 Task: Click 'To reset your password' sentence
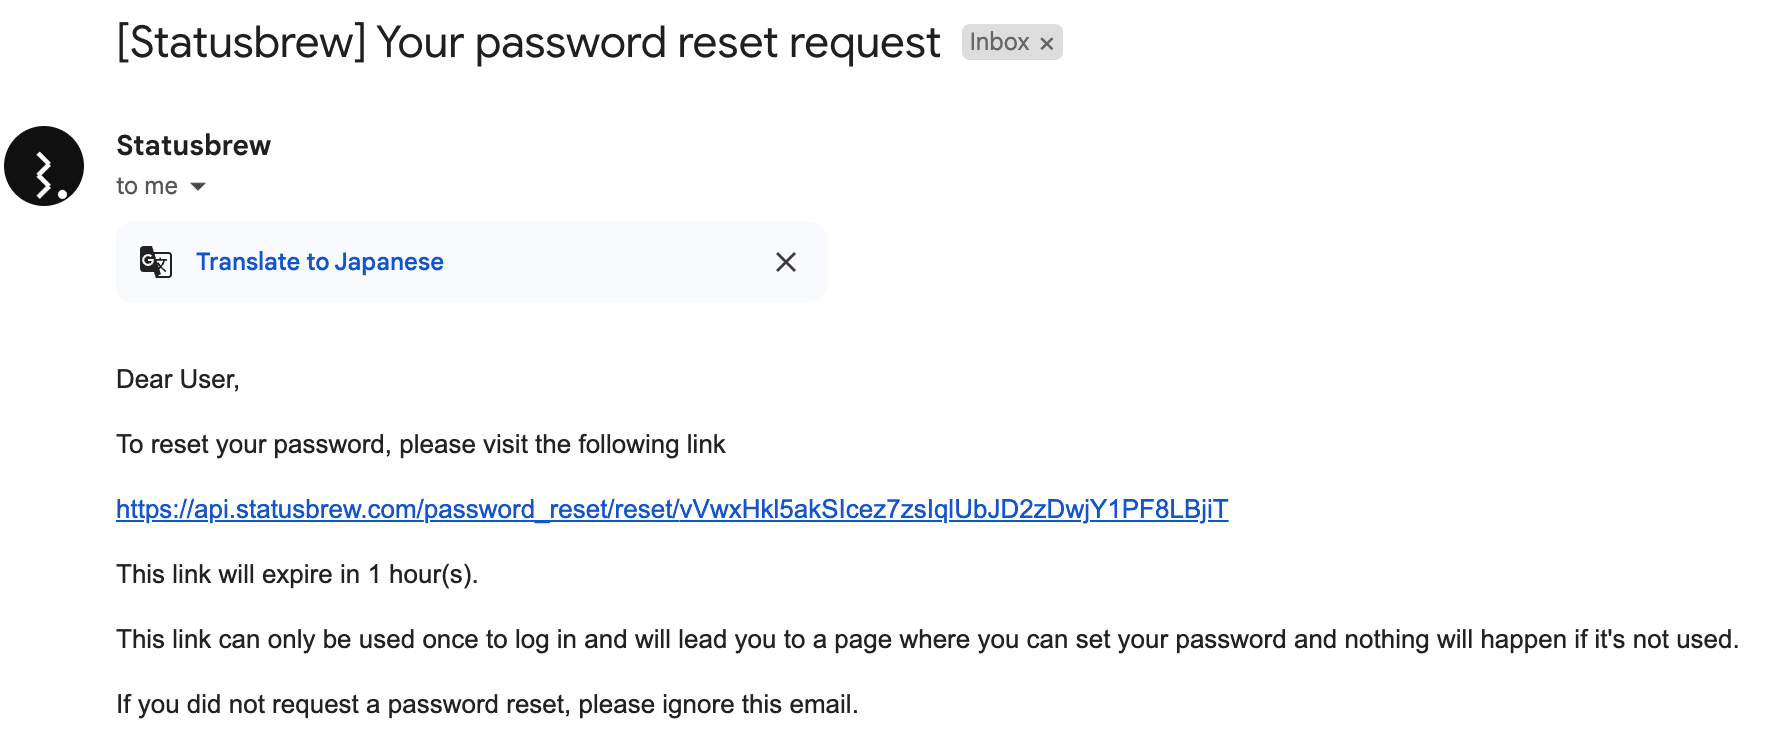point(420,444)
